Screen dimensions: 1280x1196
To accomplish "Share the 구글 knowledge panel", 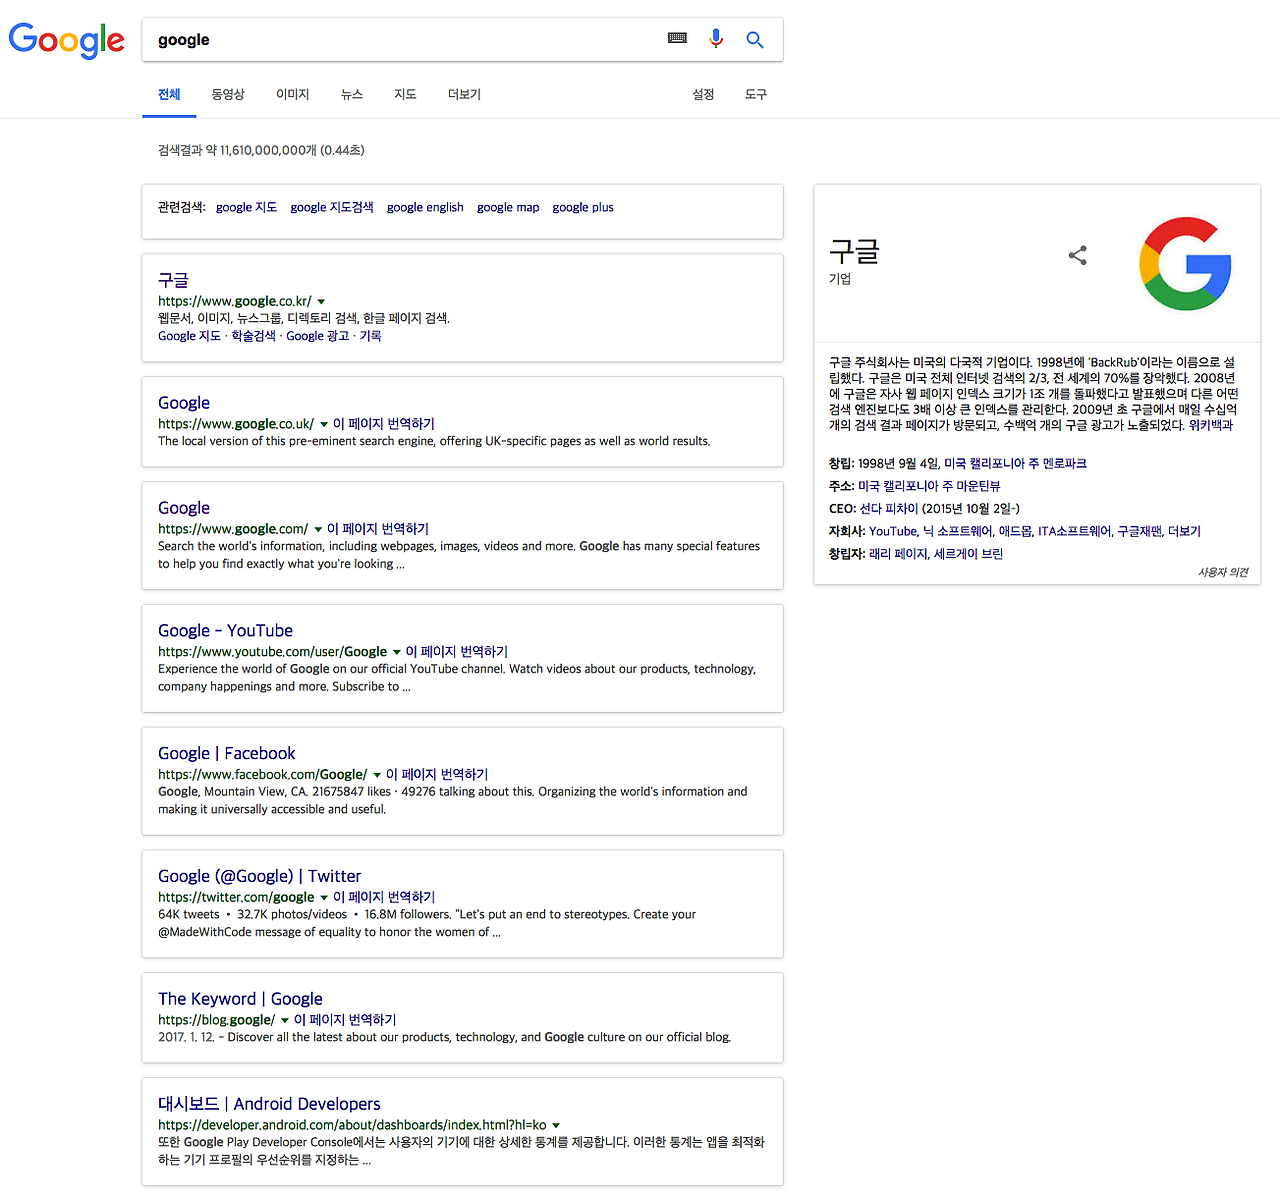I will pyautogui.click(x=1077, y=255).
